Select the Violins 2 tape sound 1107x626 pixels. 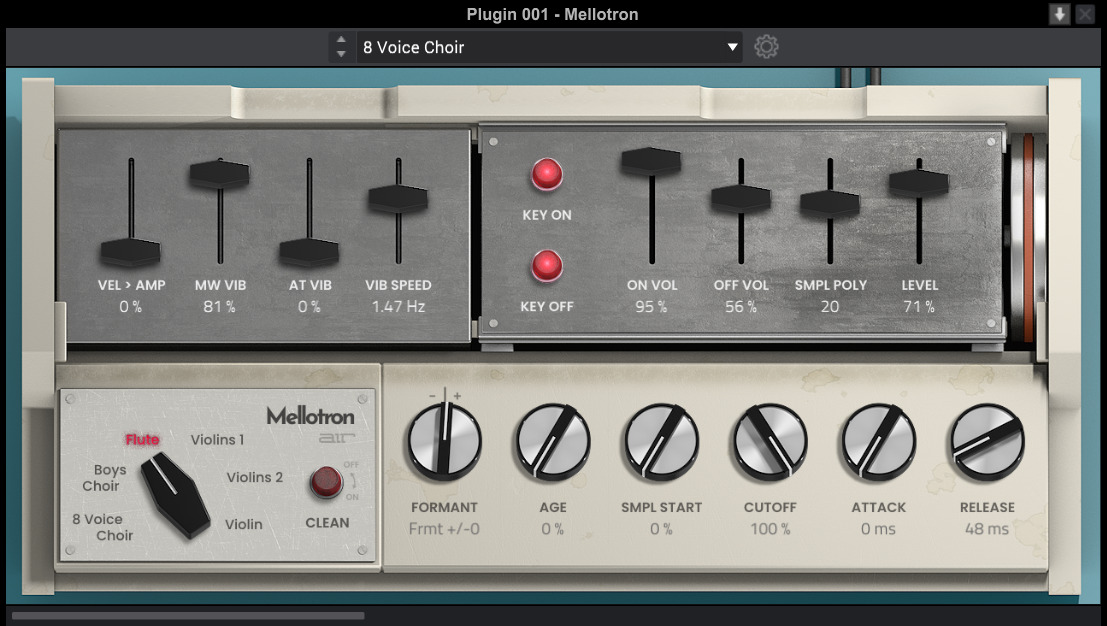[x=255, y=478]
